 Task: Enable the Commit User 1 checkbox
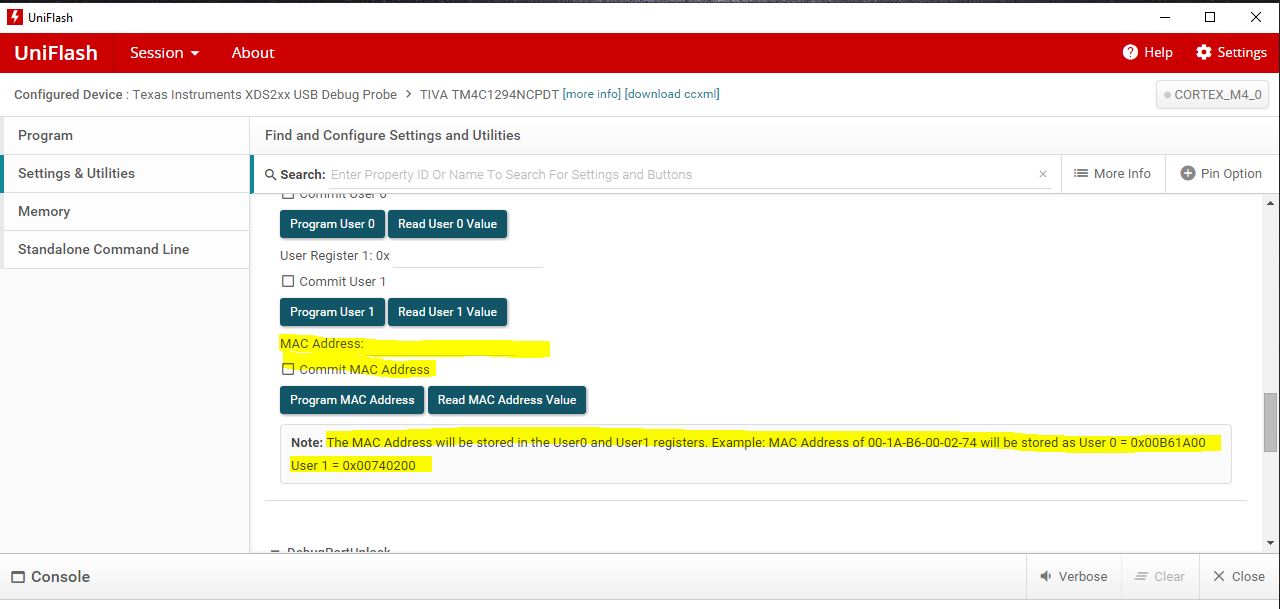tap(288, 282)
